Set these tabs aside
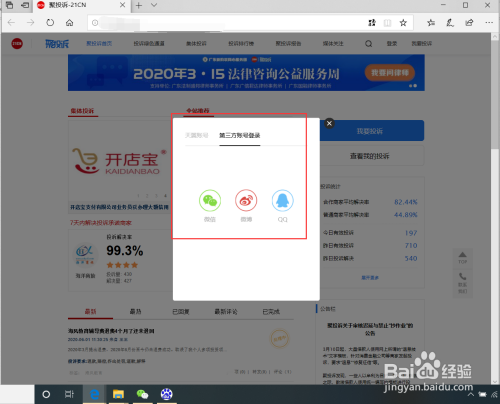 pyautogui.click(x=25, y=5)
